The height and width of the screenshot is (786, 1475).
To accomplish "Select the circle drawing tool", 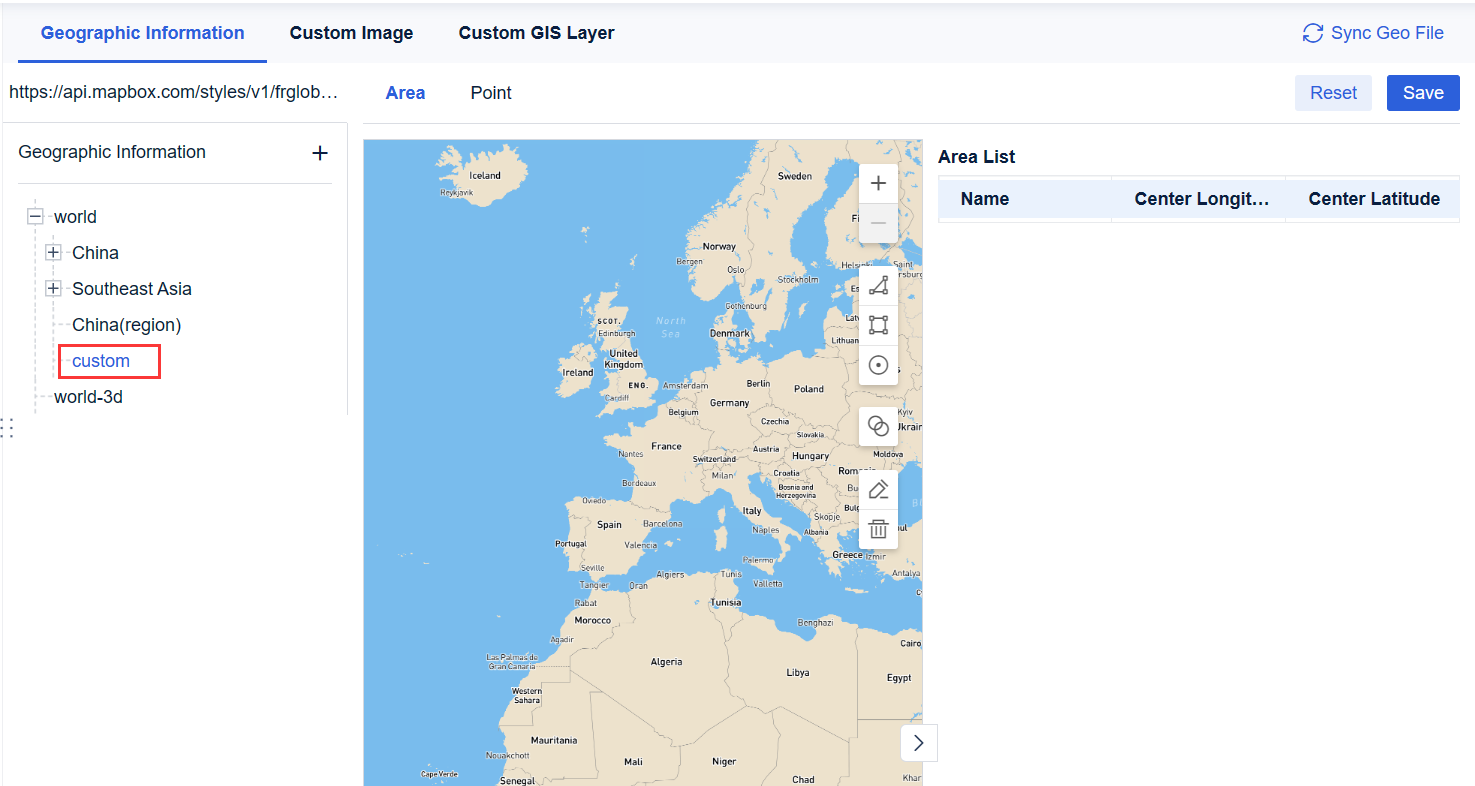I will click(878, 365).
